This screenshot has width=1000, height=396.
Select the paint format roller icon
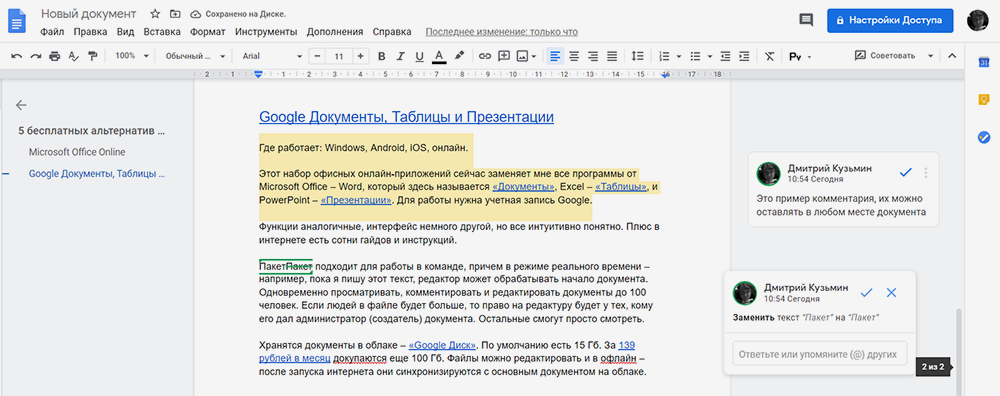point(92,56)
